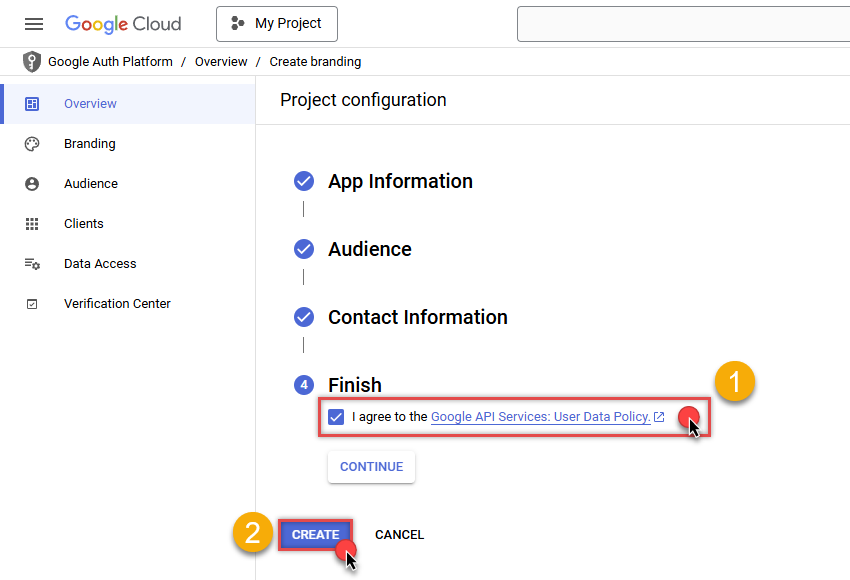Click the Audience step completed checkmark
850x580 pixels.
pyautogui.click(x=304, y=249)
